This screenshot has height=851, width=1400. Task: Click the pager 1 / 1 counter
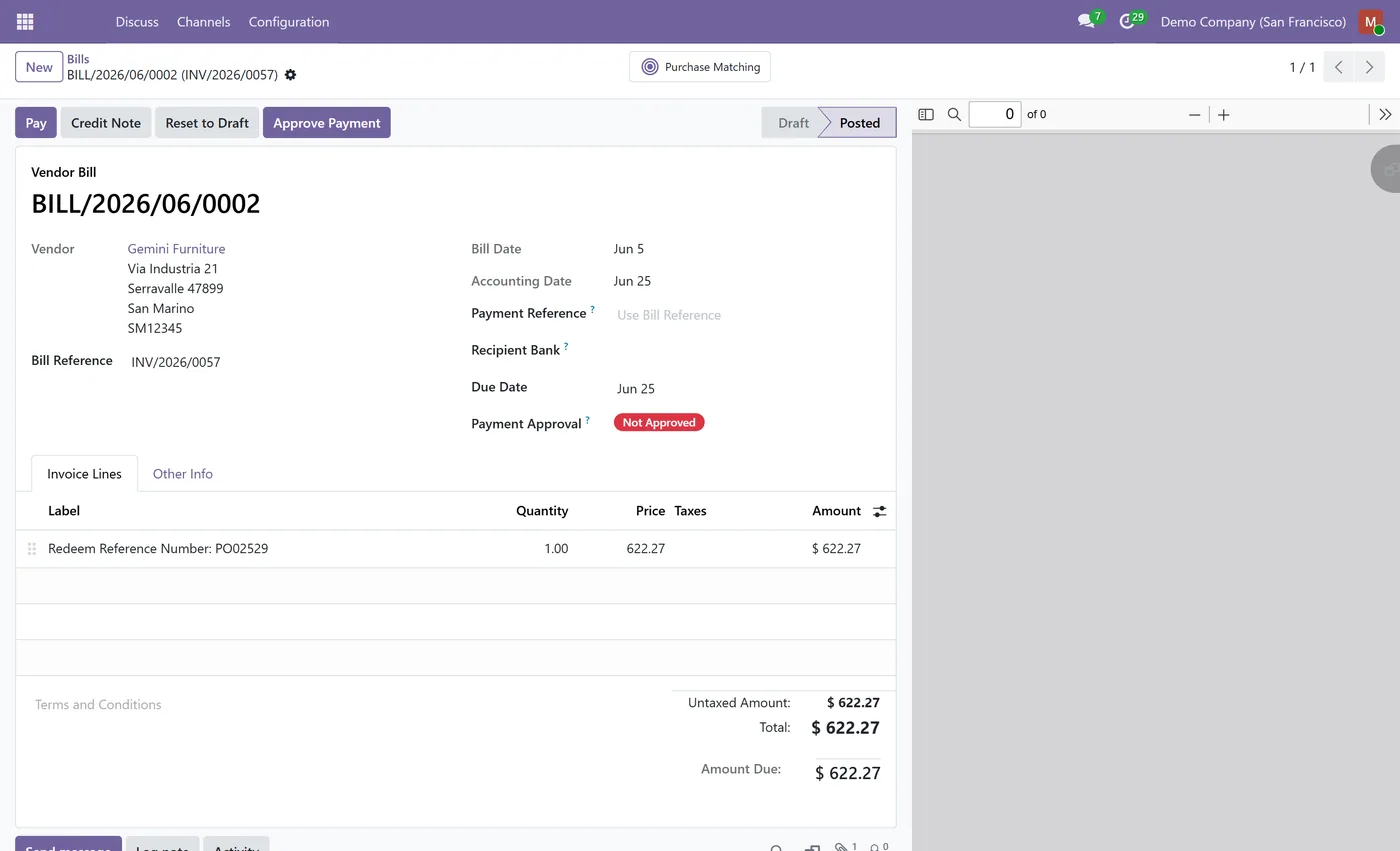(x=1302, y=67)
